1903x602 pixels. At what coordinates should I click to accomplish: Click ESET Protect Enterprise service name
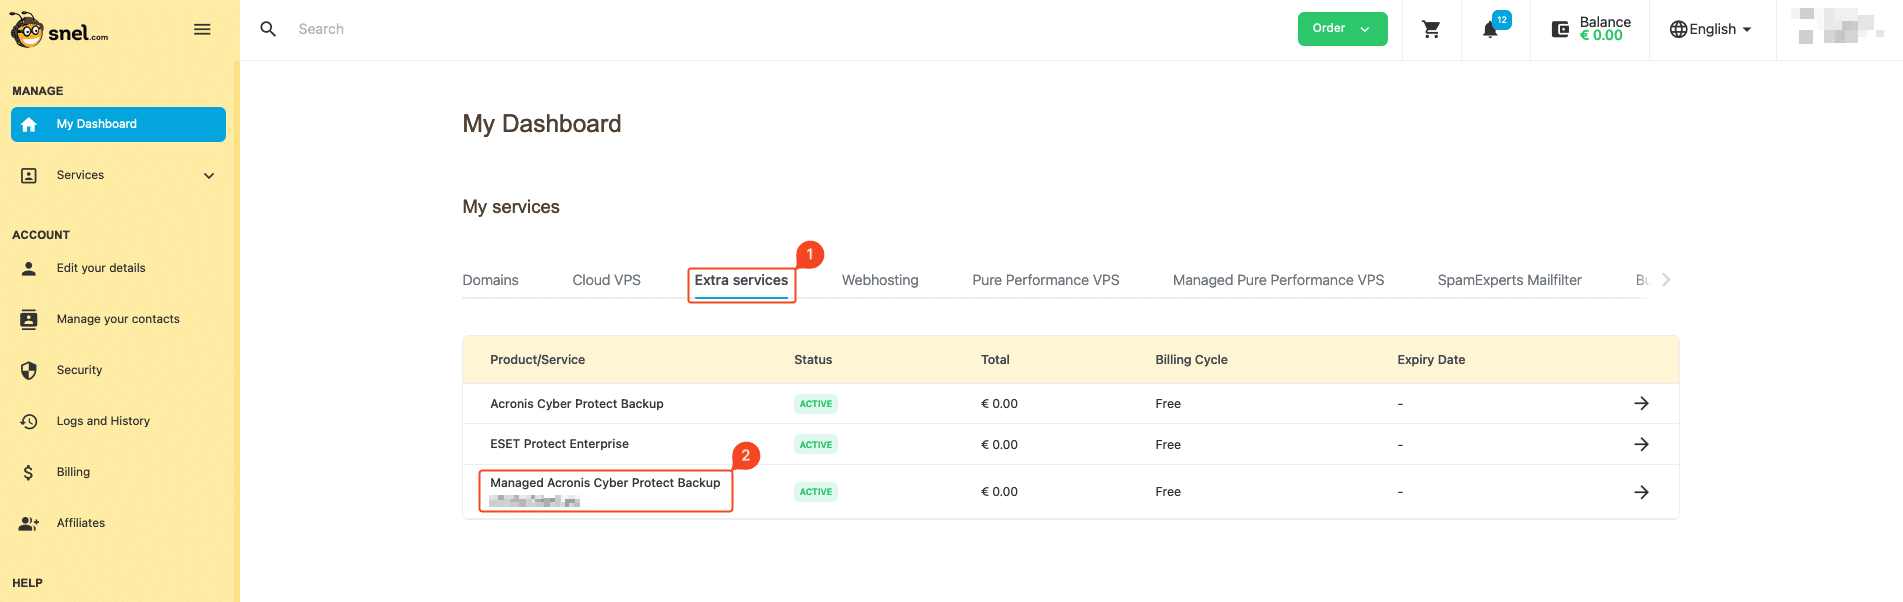pos(559,444)
